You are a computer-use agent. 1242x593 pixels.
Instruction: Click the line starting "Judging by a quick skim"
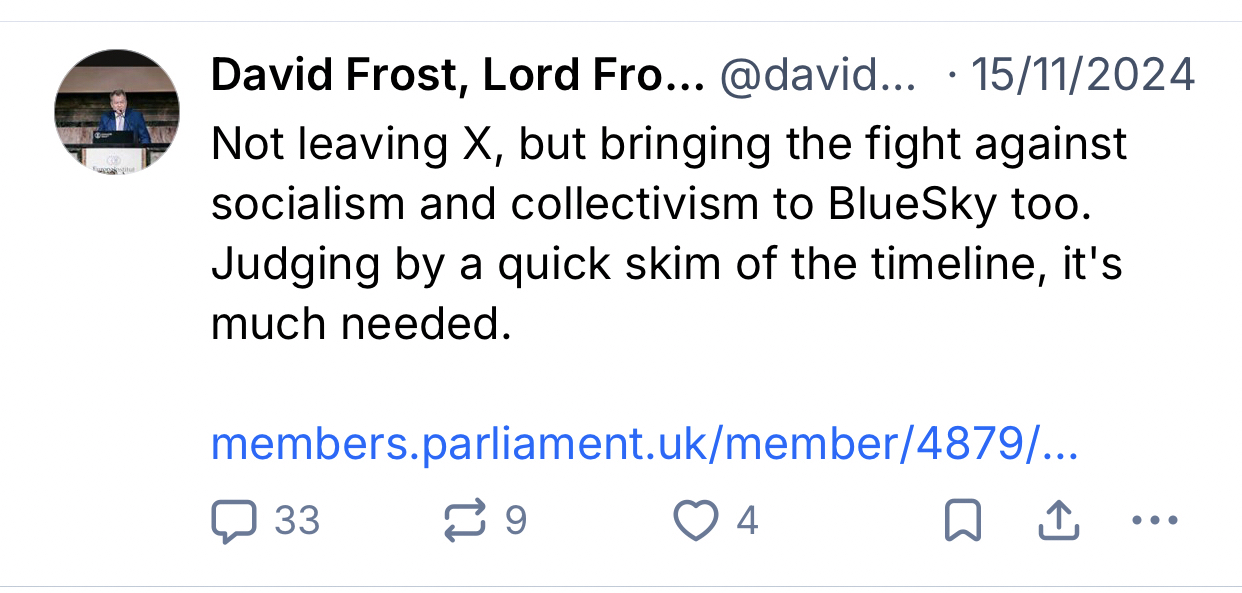[666, 264]
